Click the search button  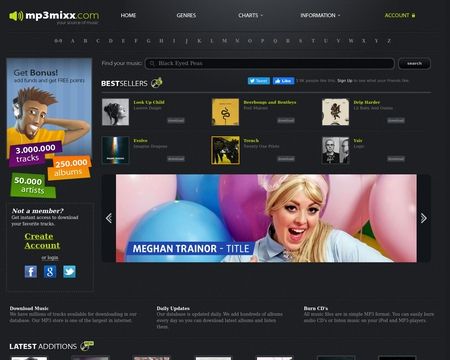[x=414, y=63]
